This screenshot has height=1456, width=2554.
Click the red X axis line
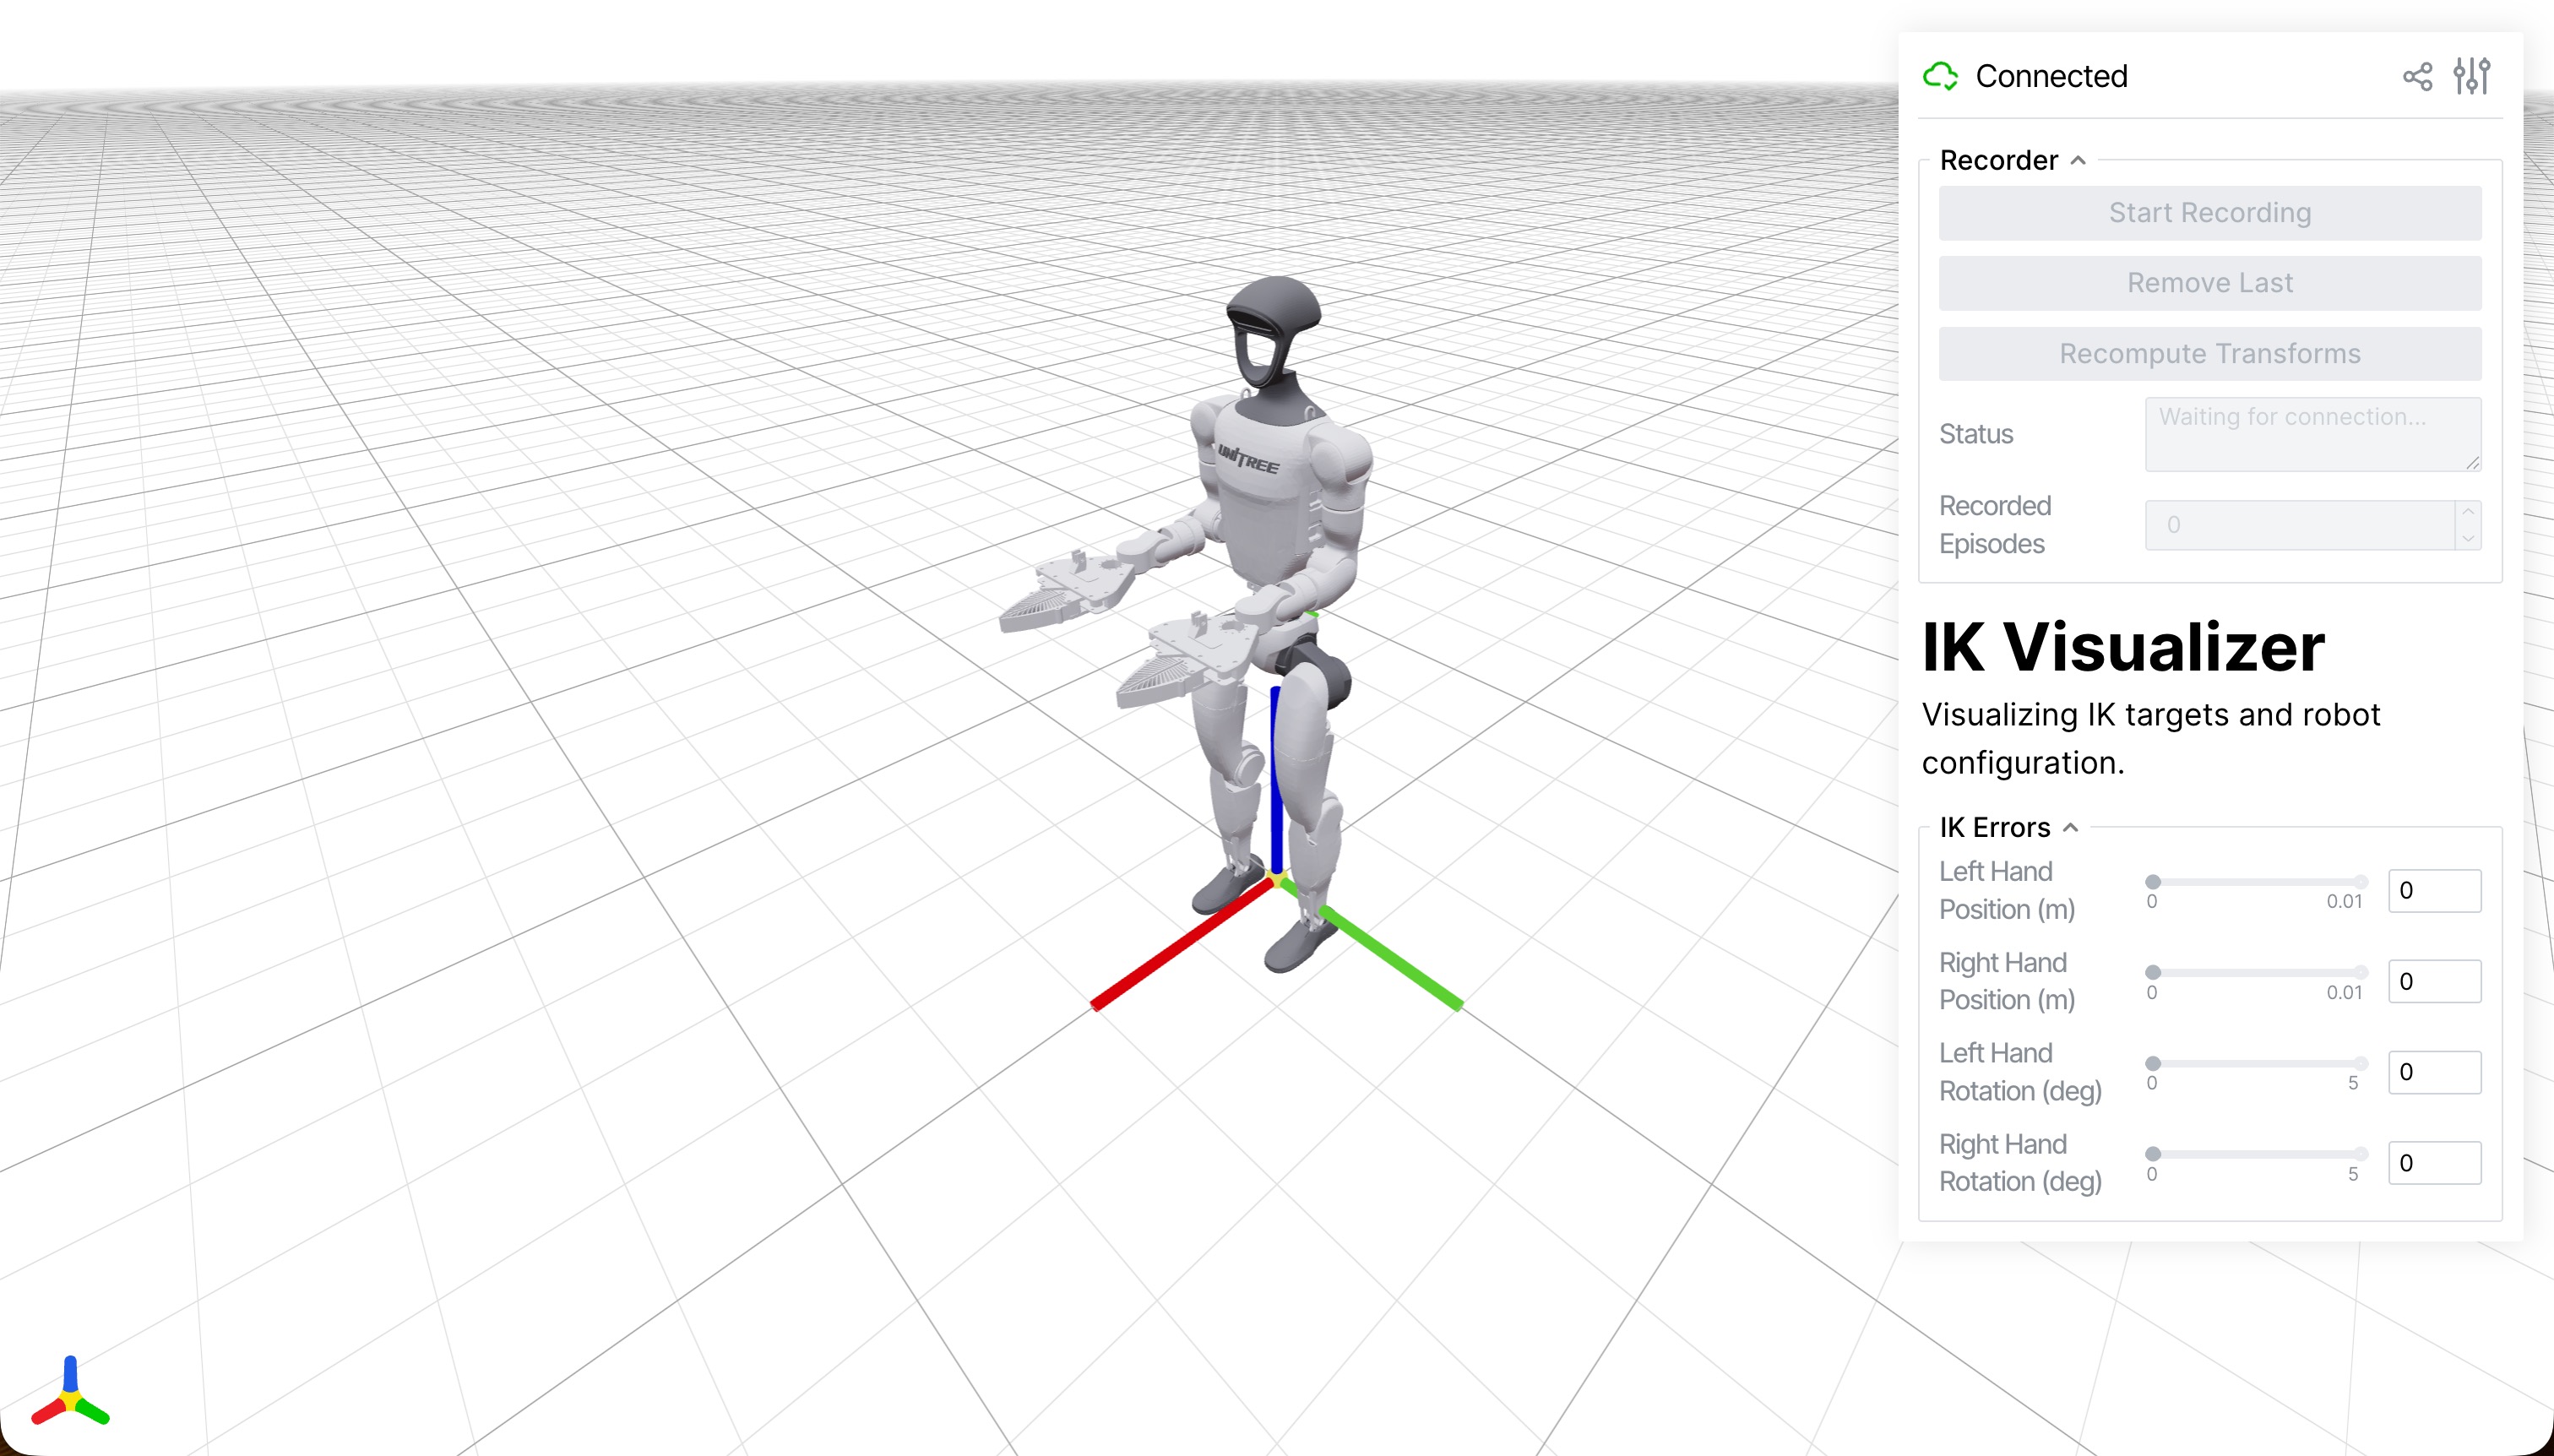click(x=1180, y=945)
